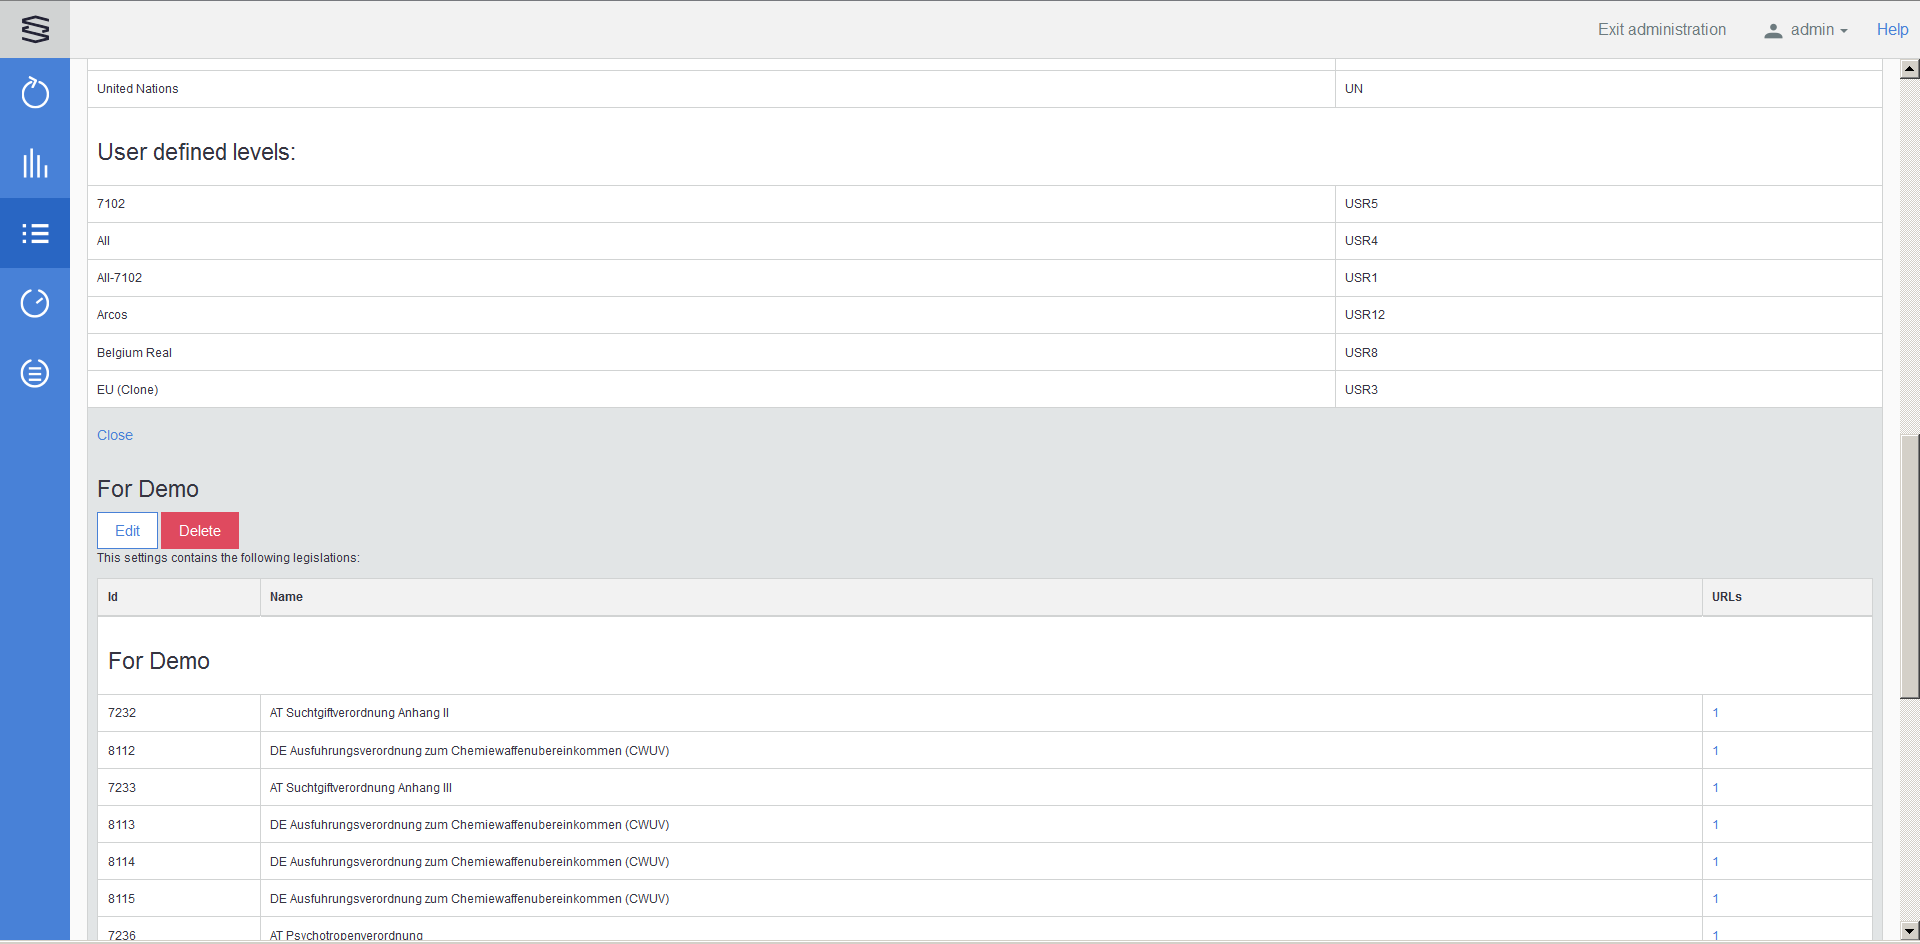
Task: Click the Exit administration link
Action: tap(1661, 30)
